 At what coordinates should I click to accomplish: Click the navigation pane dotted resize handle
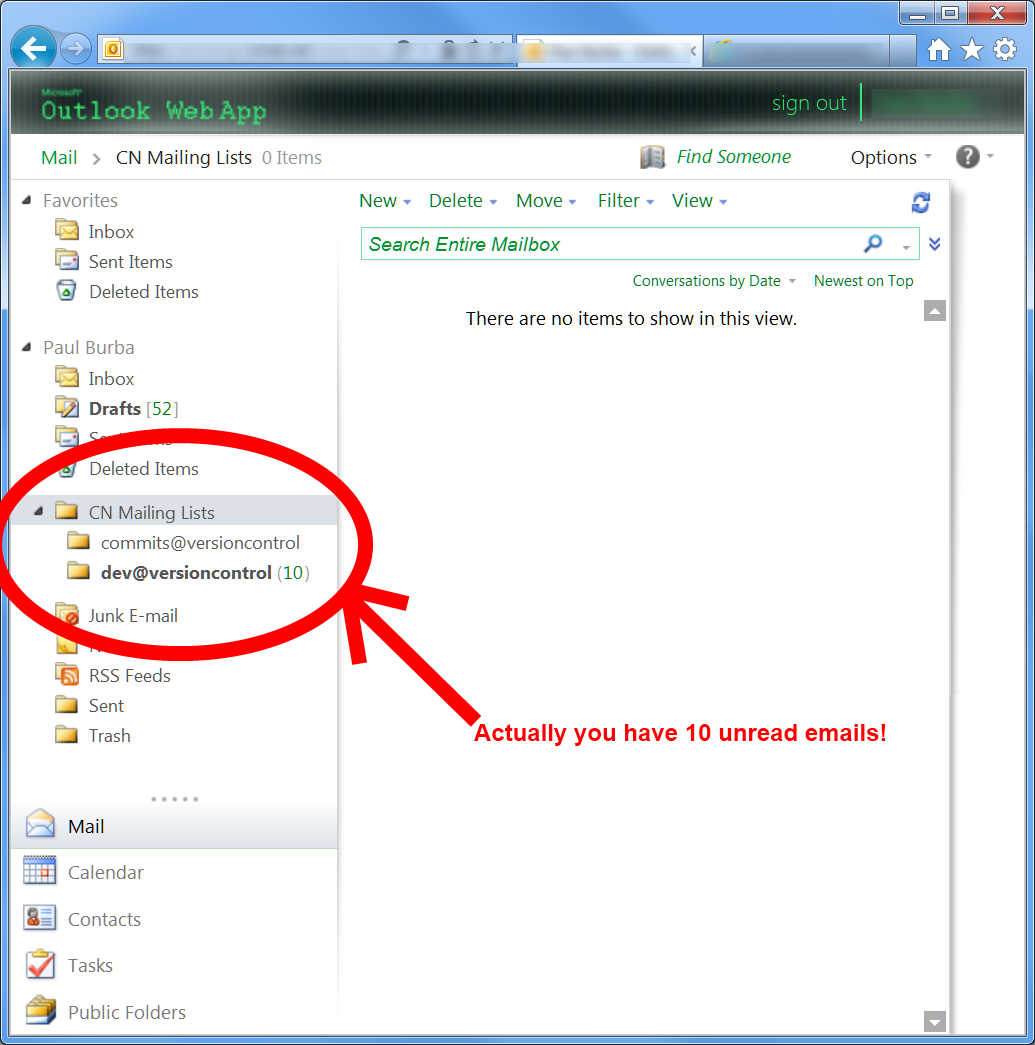click(x=174, y=798)
